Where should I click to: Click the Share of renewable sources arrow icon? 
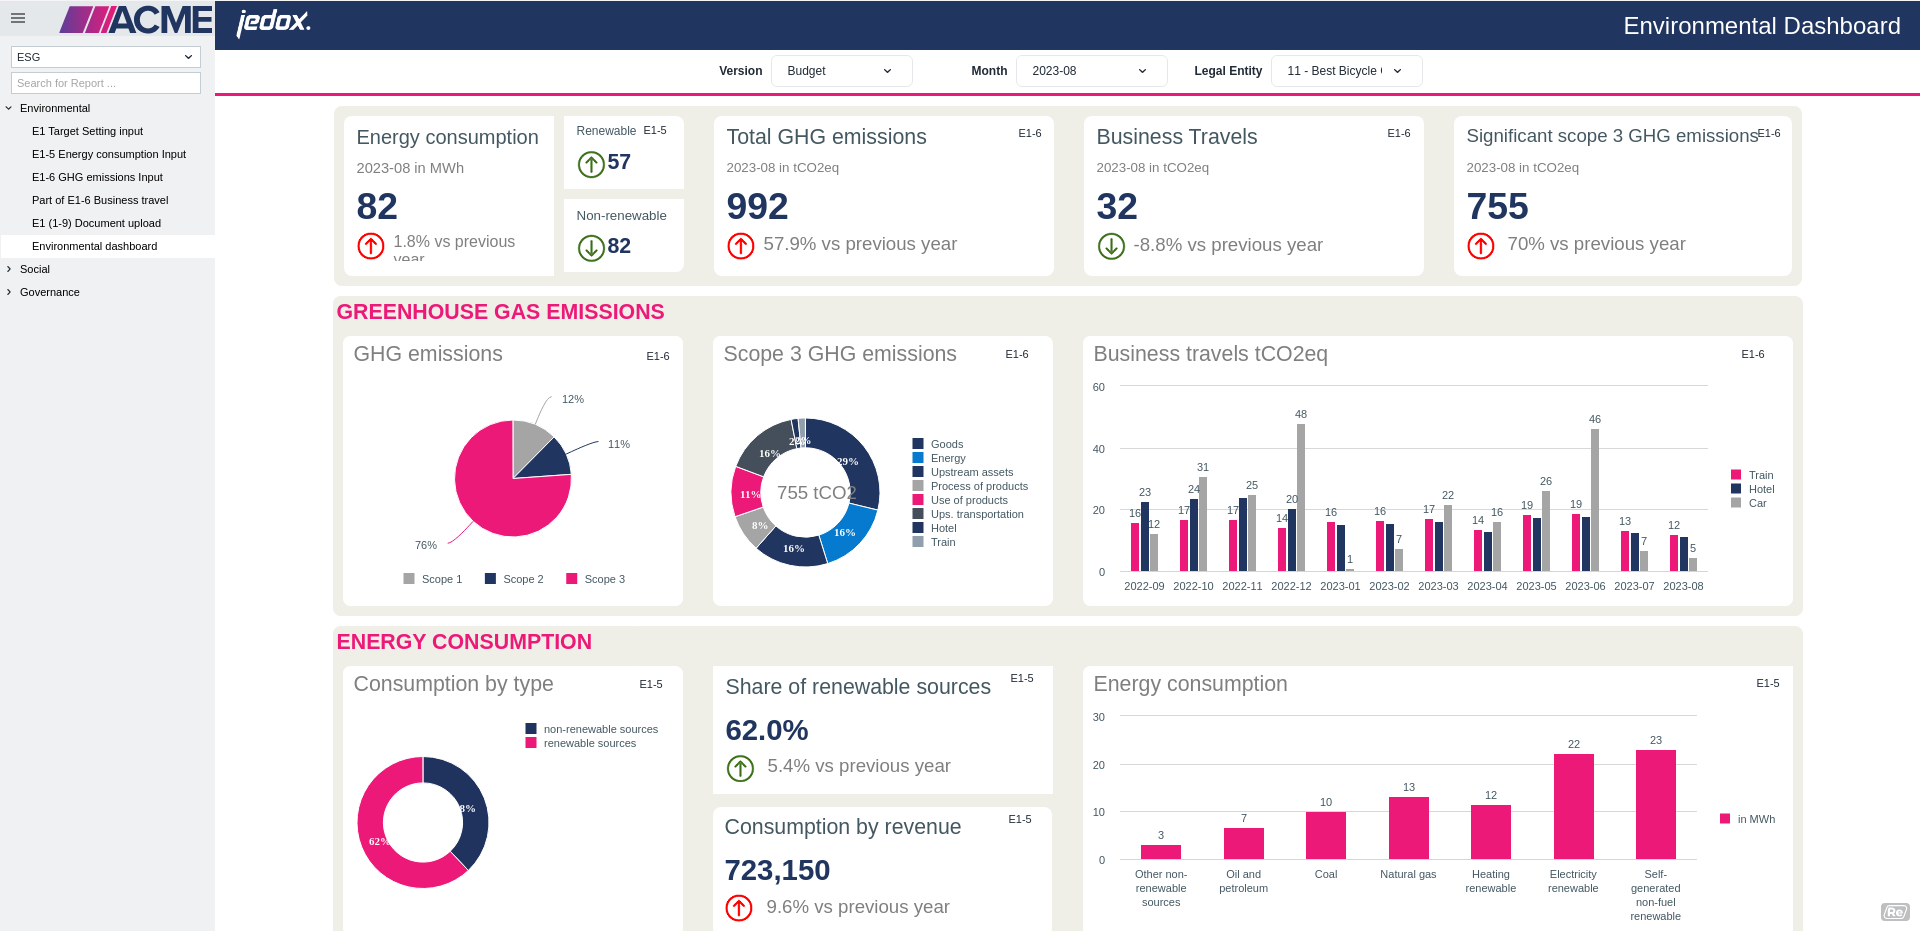(x=740, y=768)
